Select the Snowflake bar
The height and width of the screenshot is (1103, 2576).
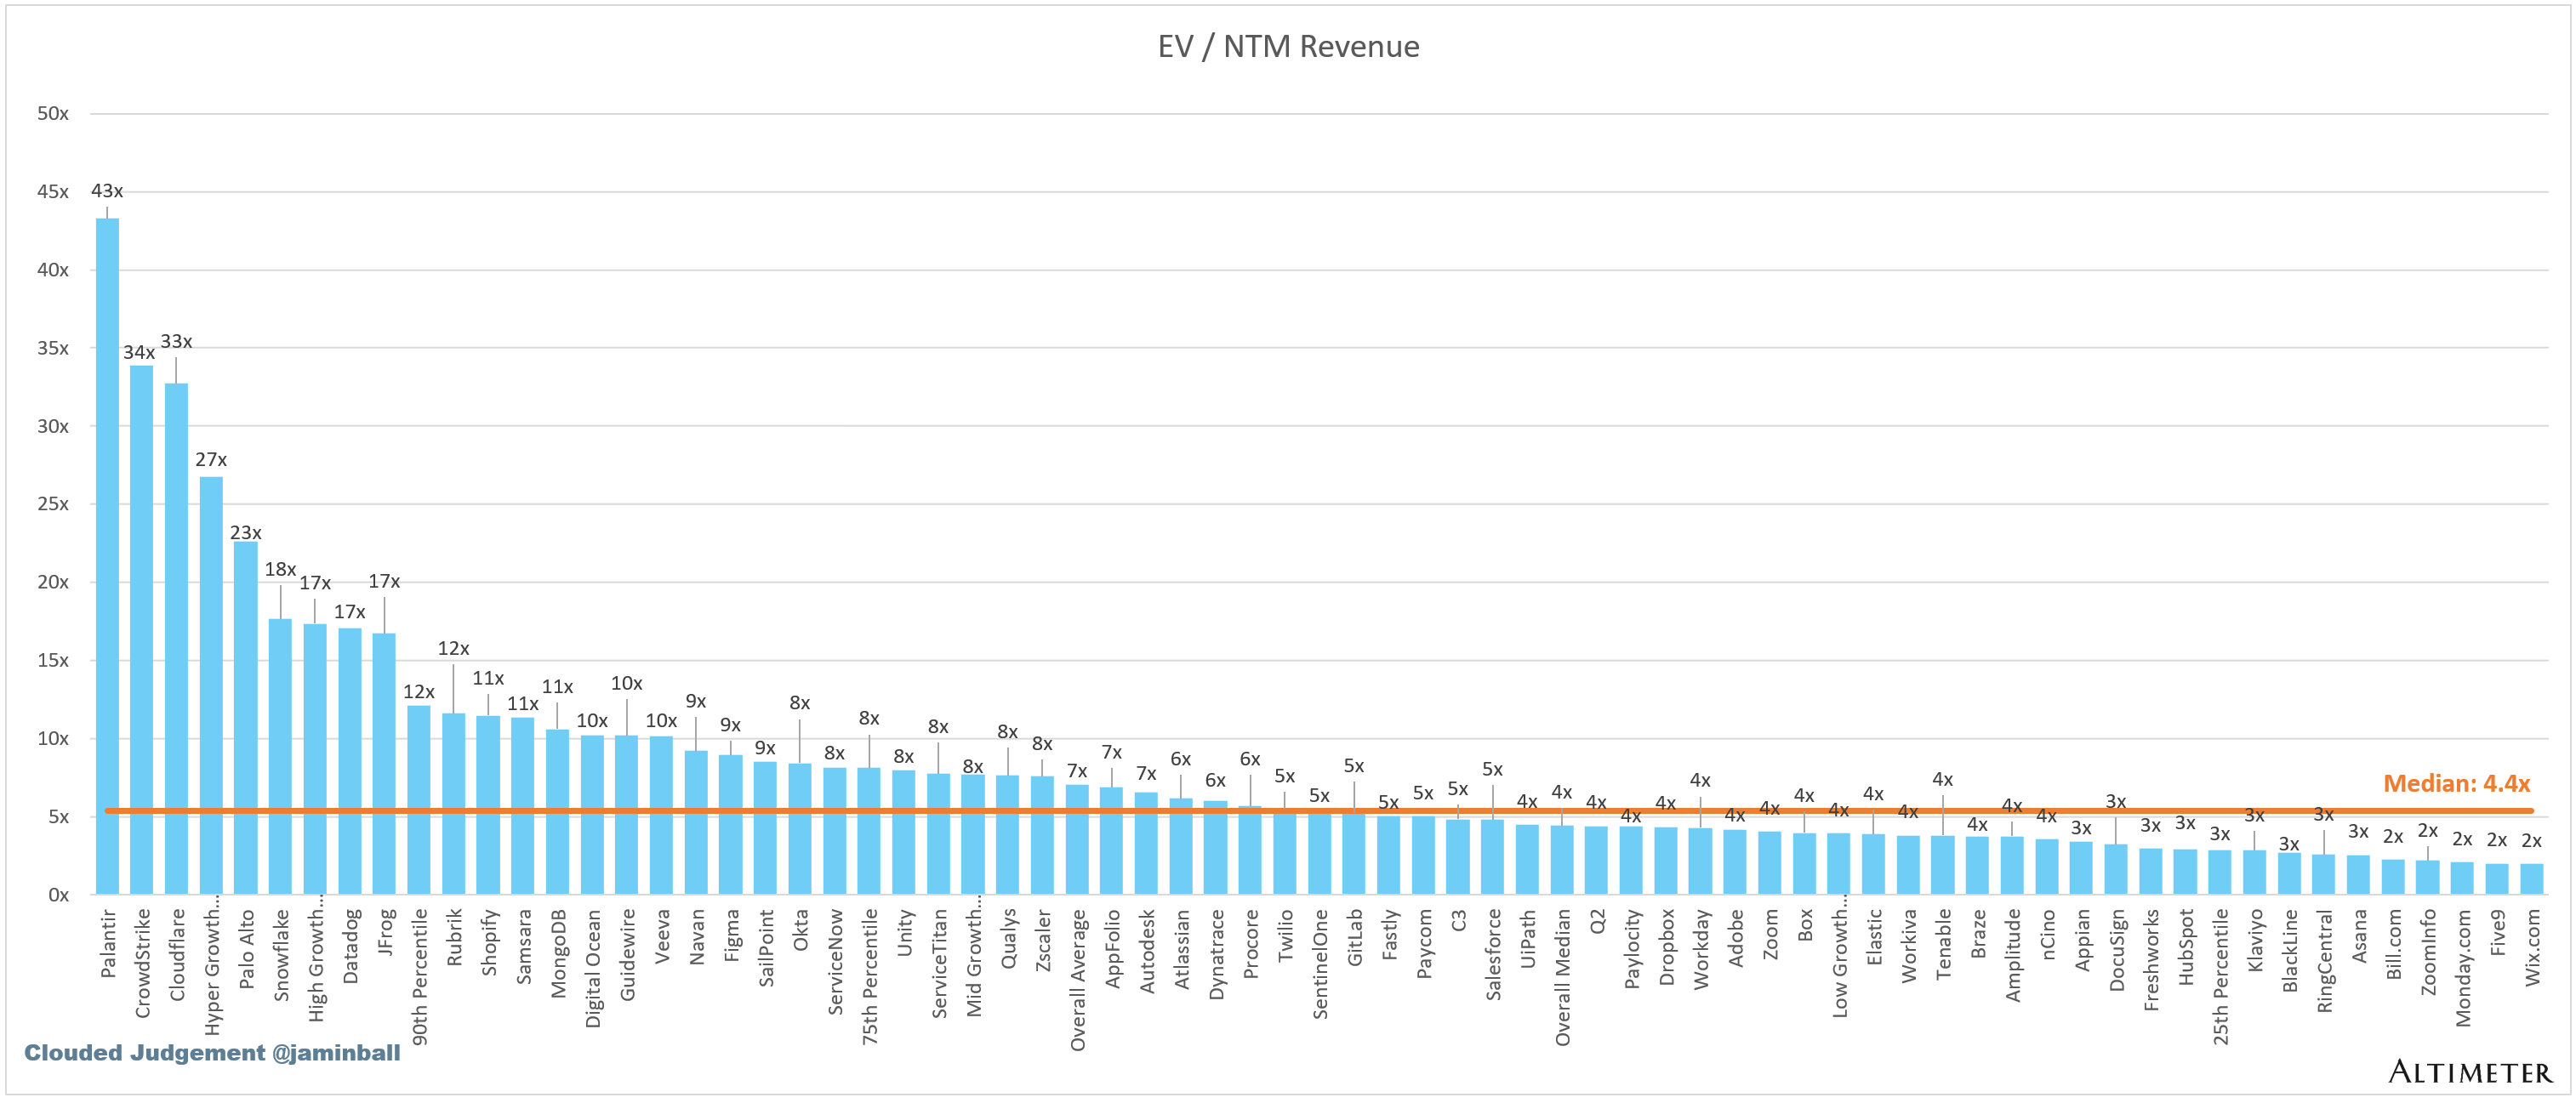click(x=280, y=757)
